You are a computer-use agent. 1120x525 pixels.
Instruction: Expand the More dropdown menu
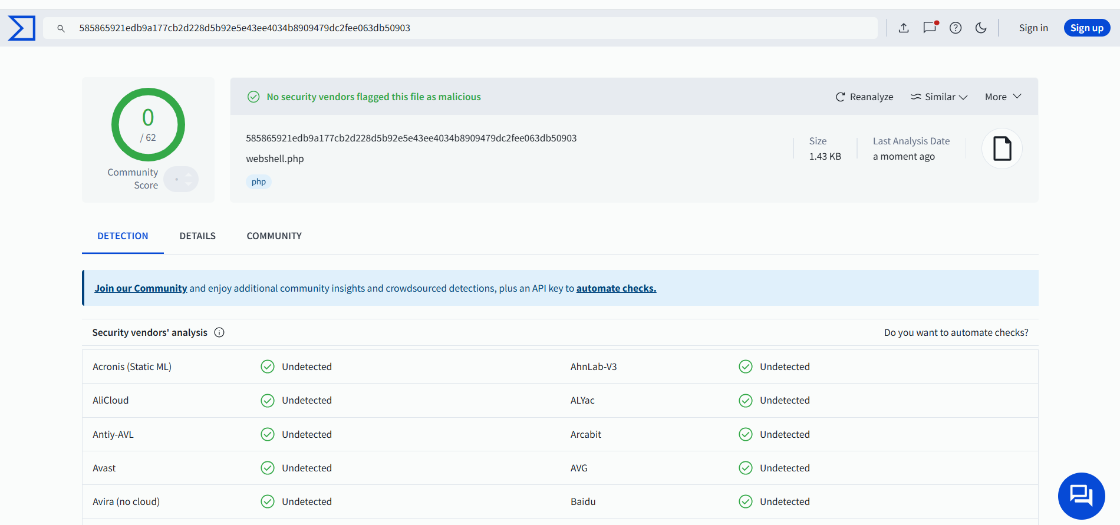point(1002,97)
